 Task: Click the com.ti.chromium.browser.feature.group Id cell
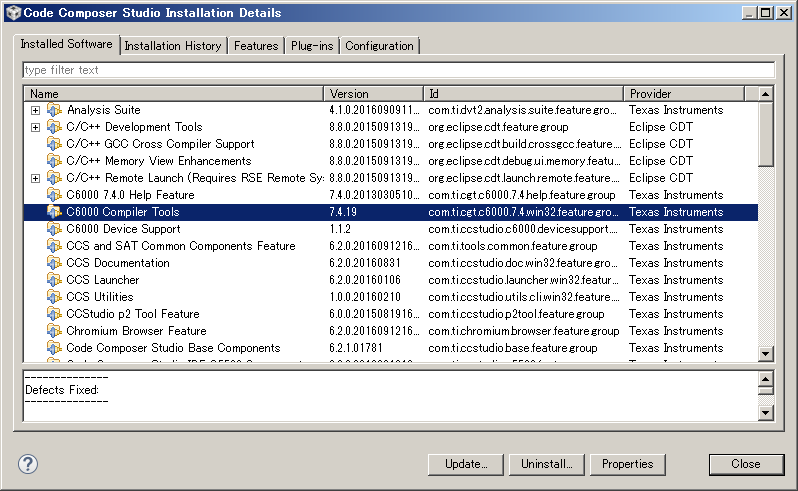524,331
